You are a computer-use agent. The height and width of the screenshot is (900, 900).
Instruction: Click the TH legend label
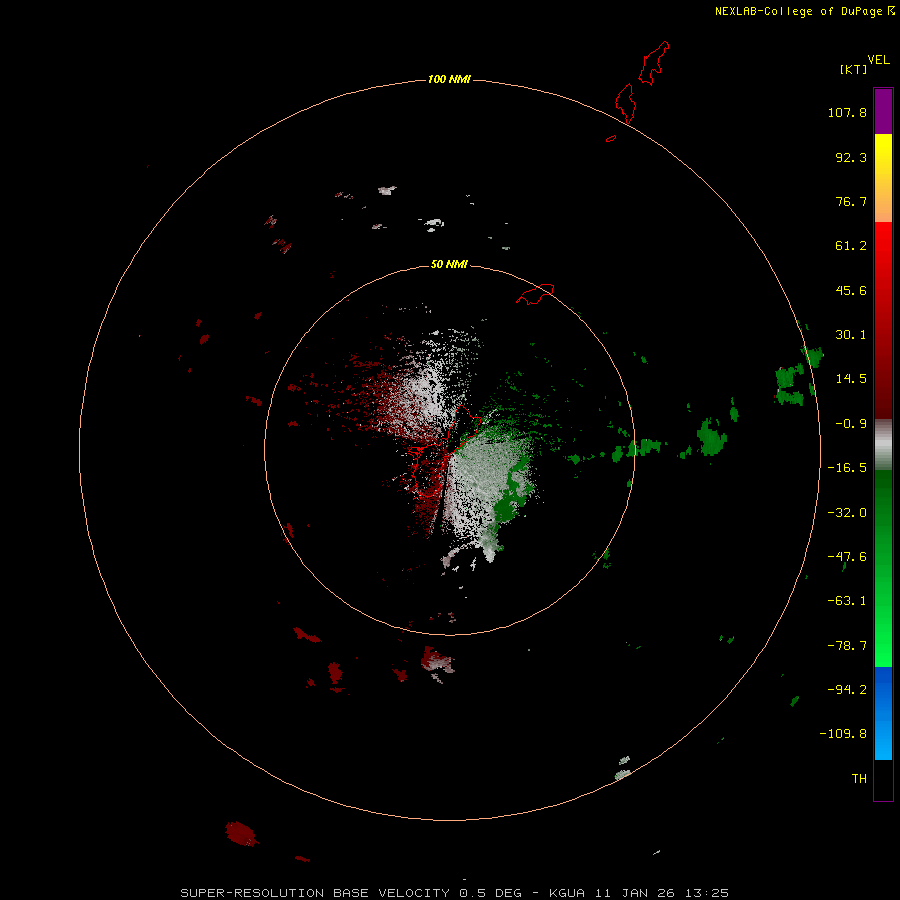(x=859, y=778)
